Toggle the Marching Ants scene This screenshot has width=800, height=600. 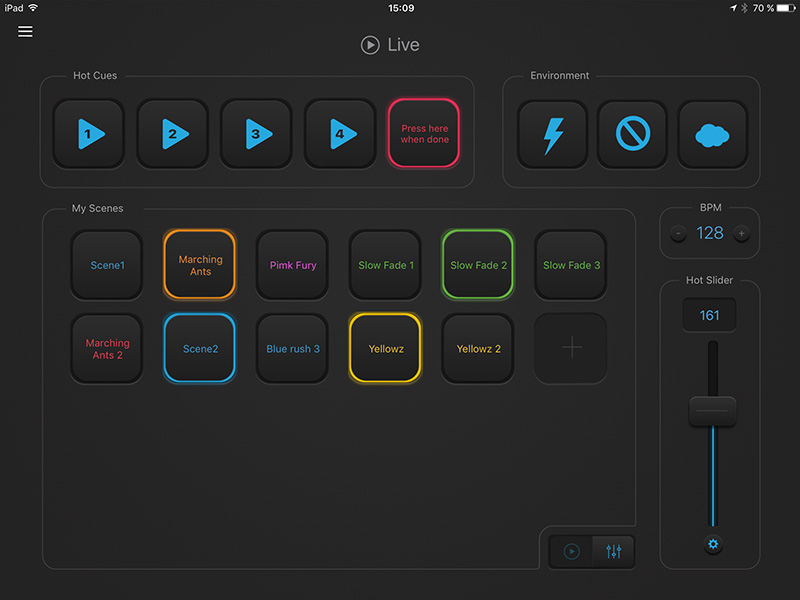click(200, 265)
